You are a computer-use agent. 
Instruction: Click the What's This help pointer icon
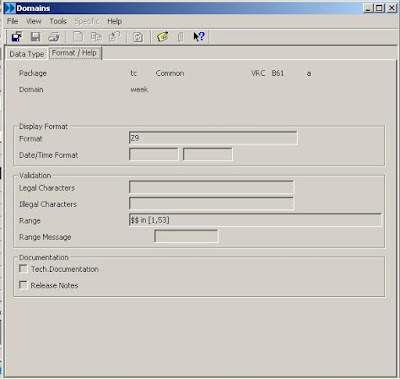pyautogui.click(x=199, y=36)
